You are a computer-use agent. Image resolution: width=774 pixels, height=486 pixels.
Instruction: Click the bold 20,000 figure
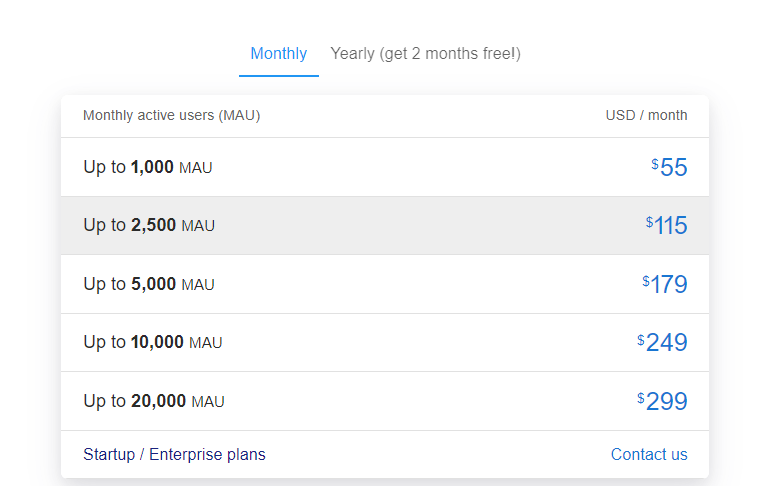[158, 401]
